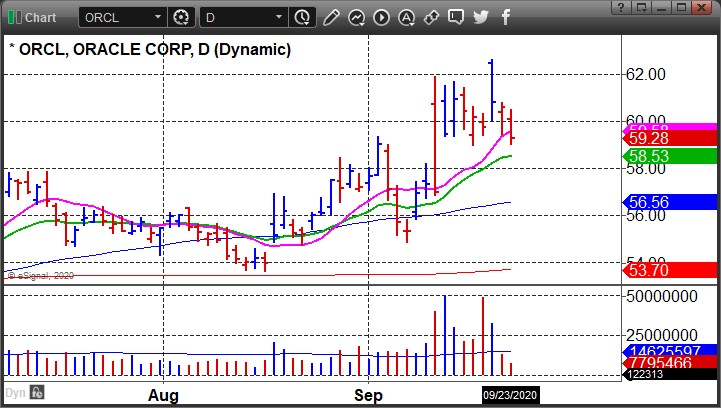Viewport: 721px width, 408px height.
Task: Click the blue 14625597 volume label
Action: [x=670, y=350]
